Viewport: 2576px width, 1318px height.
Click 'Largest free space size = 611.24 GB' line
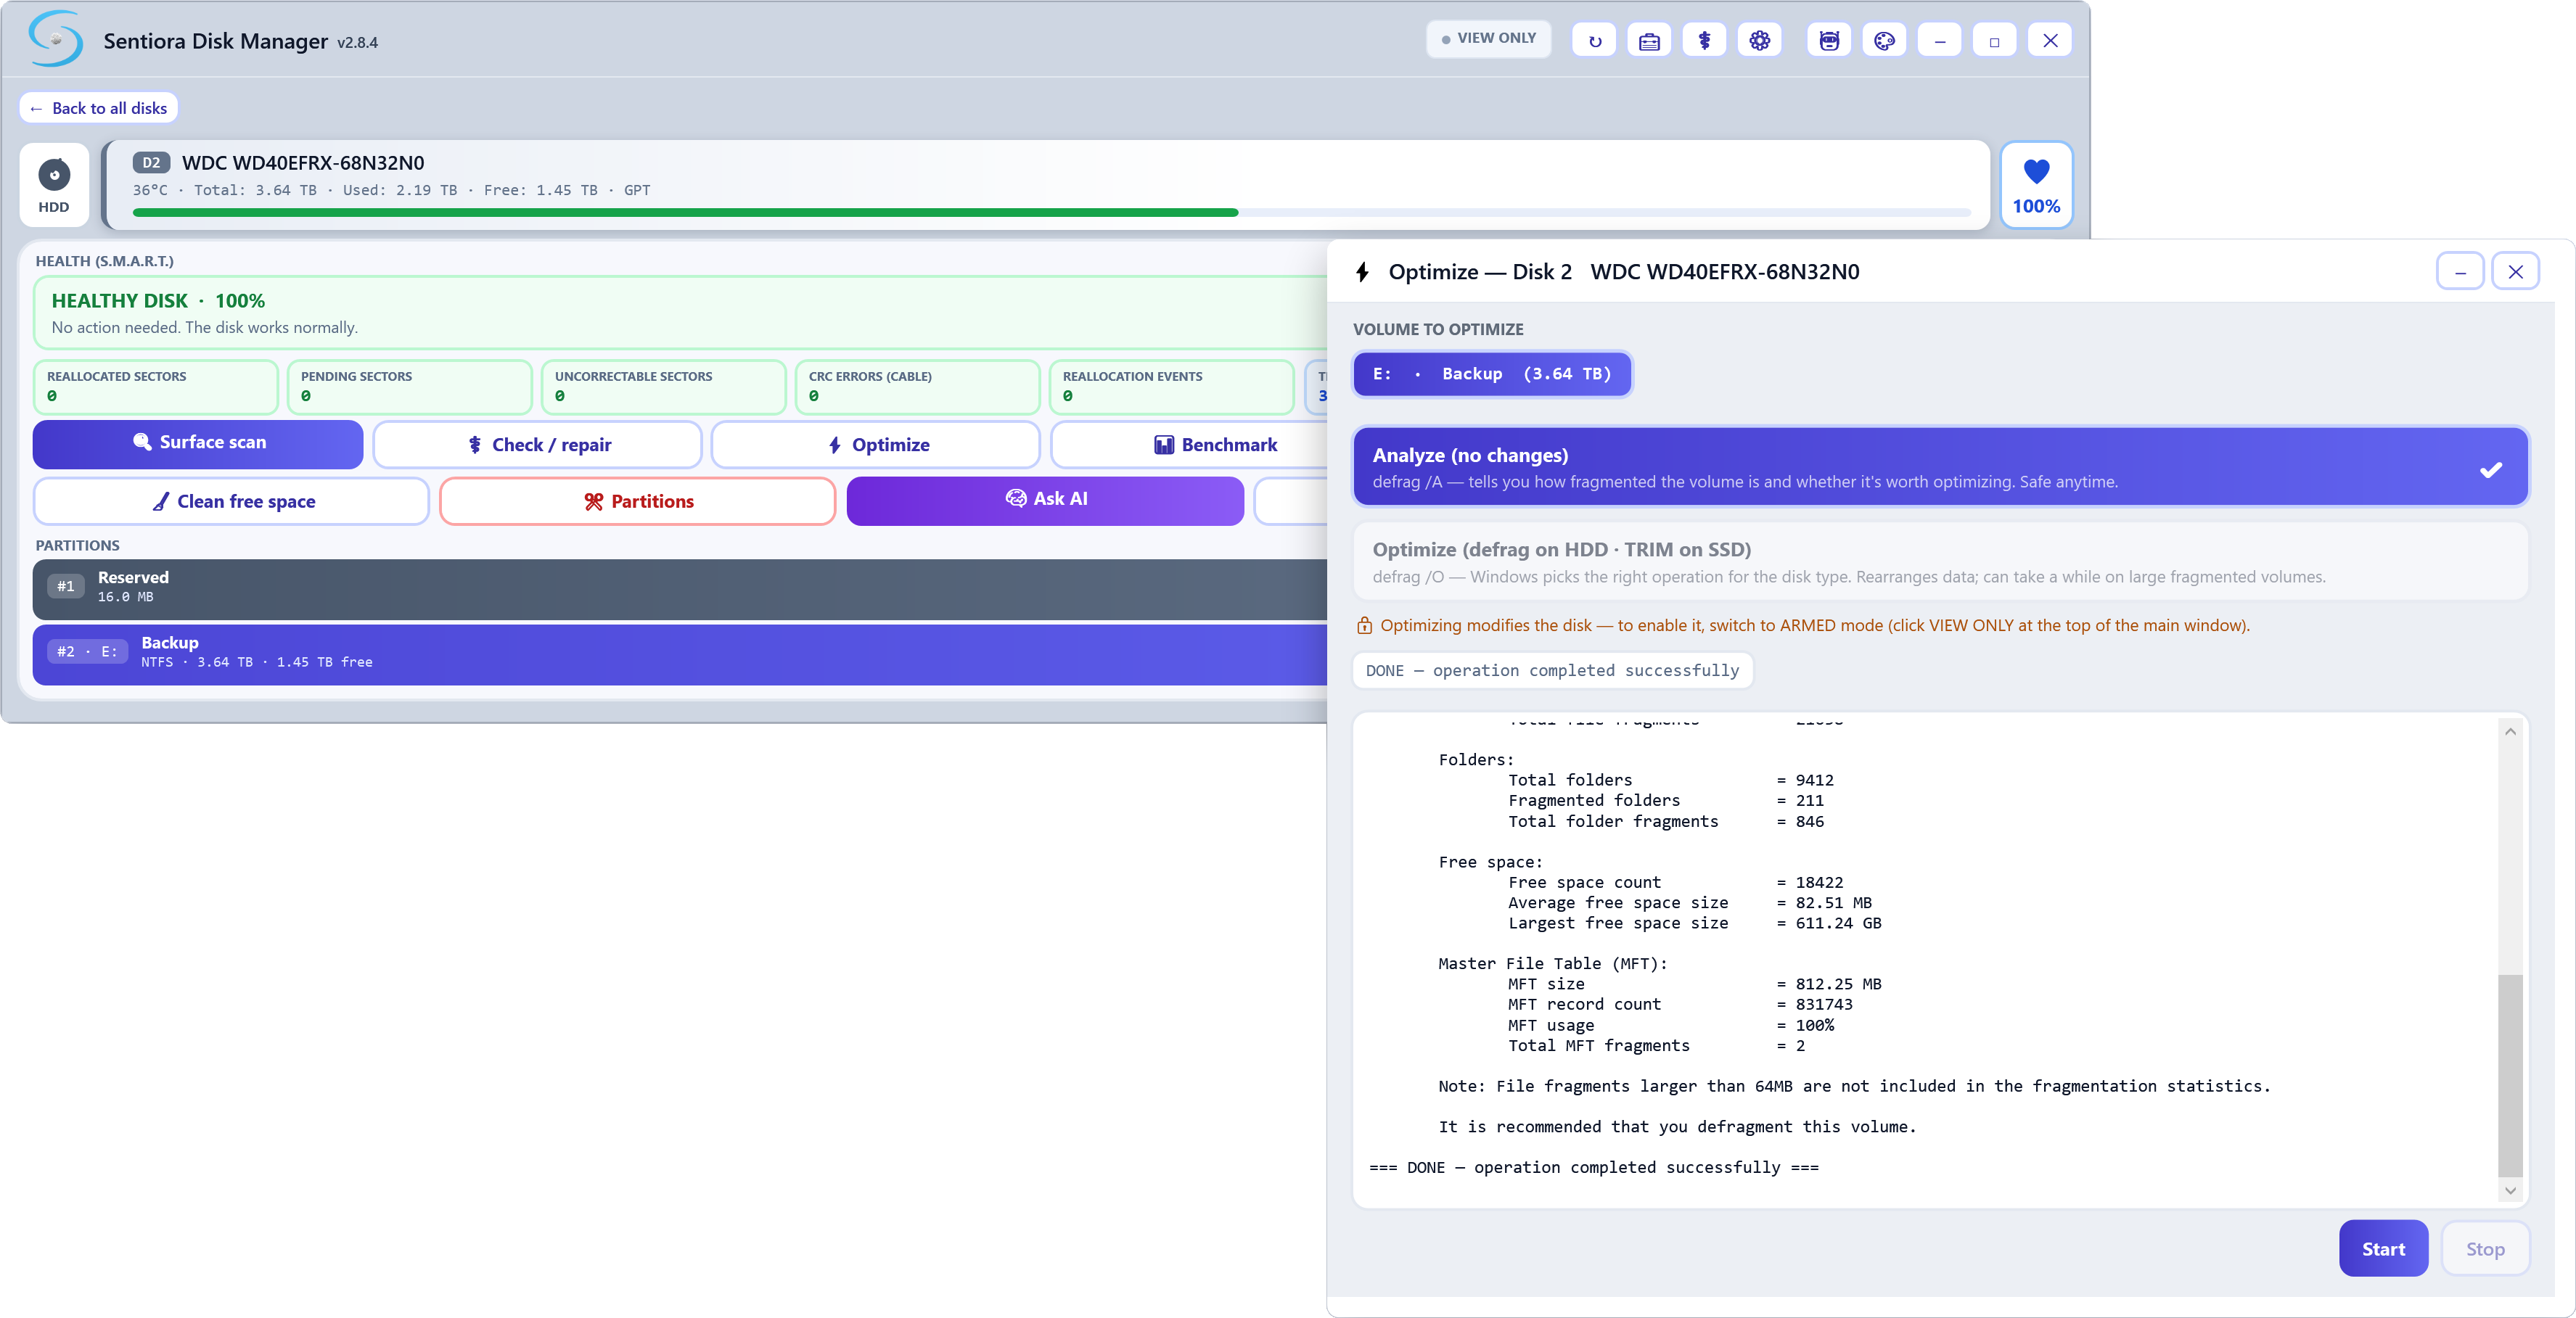(x=1694, y=923)
